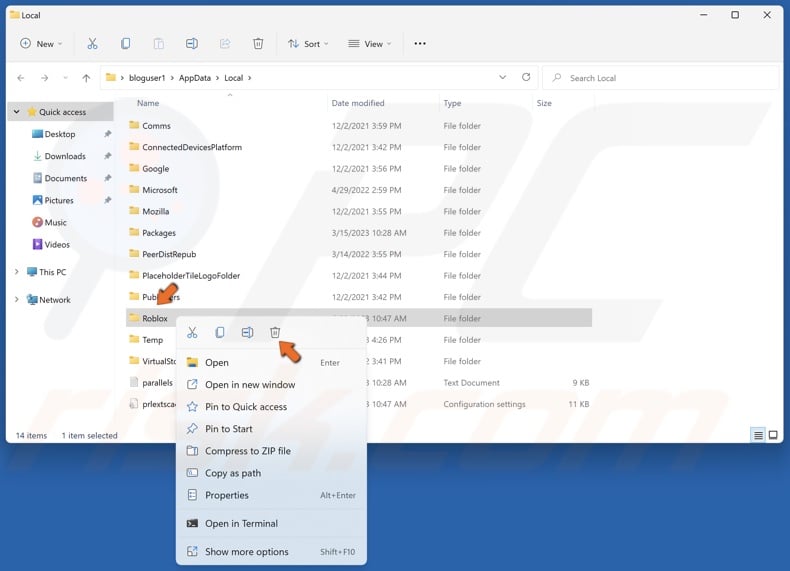Go back with the back arrow
This screenshot has height=571, width=790.
tap(21, 78)
